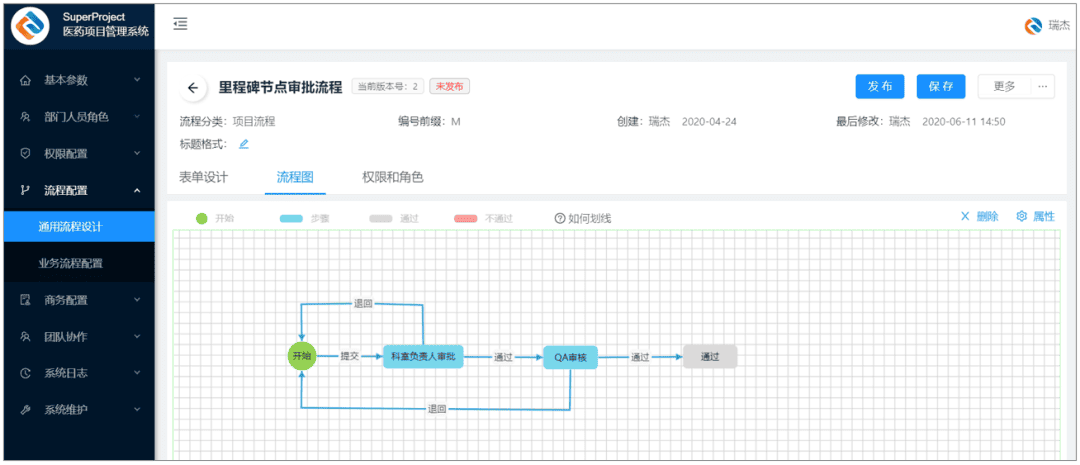Select the red 不通过 legend swatch

pos(466,218)
